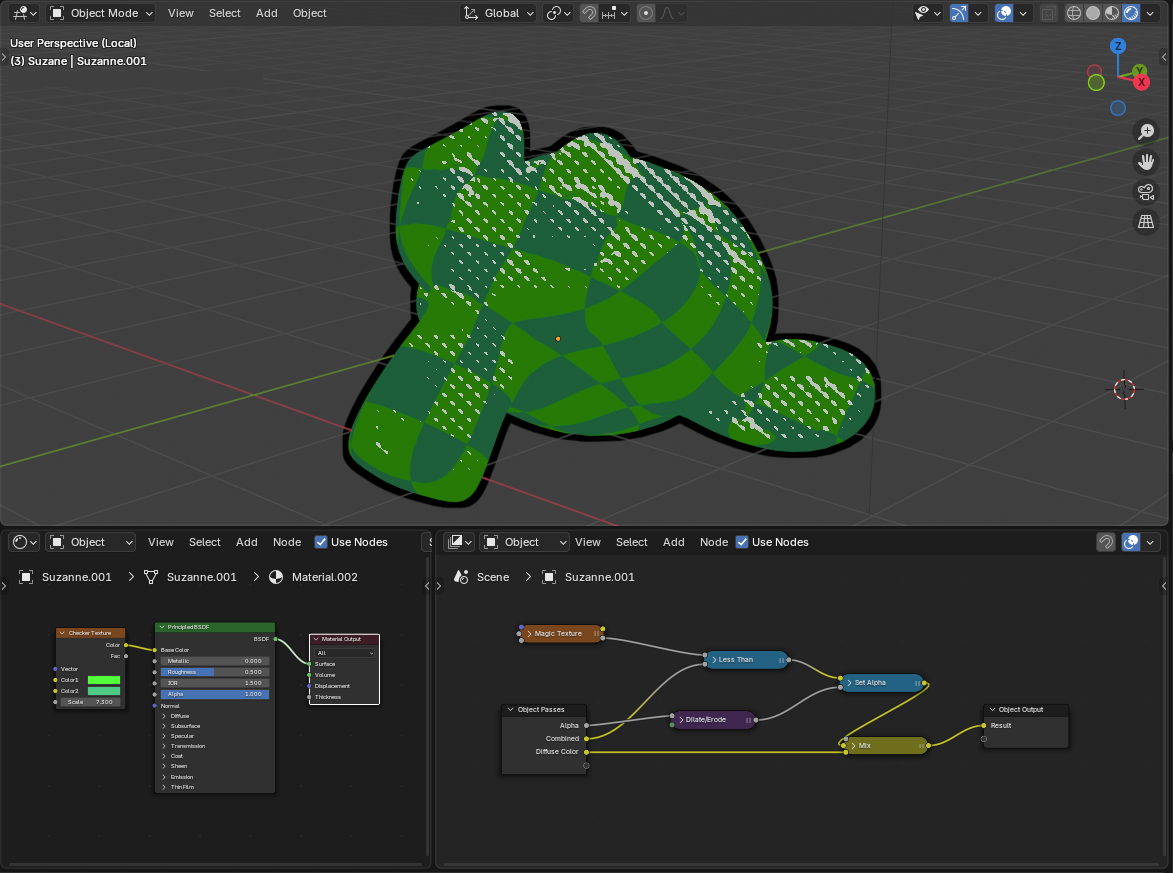Viewport: 1173px width, 873px height.
Task: Open the pivot point link menu
Action: point(559,13)
